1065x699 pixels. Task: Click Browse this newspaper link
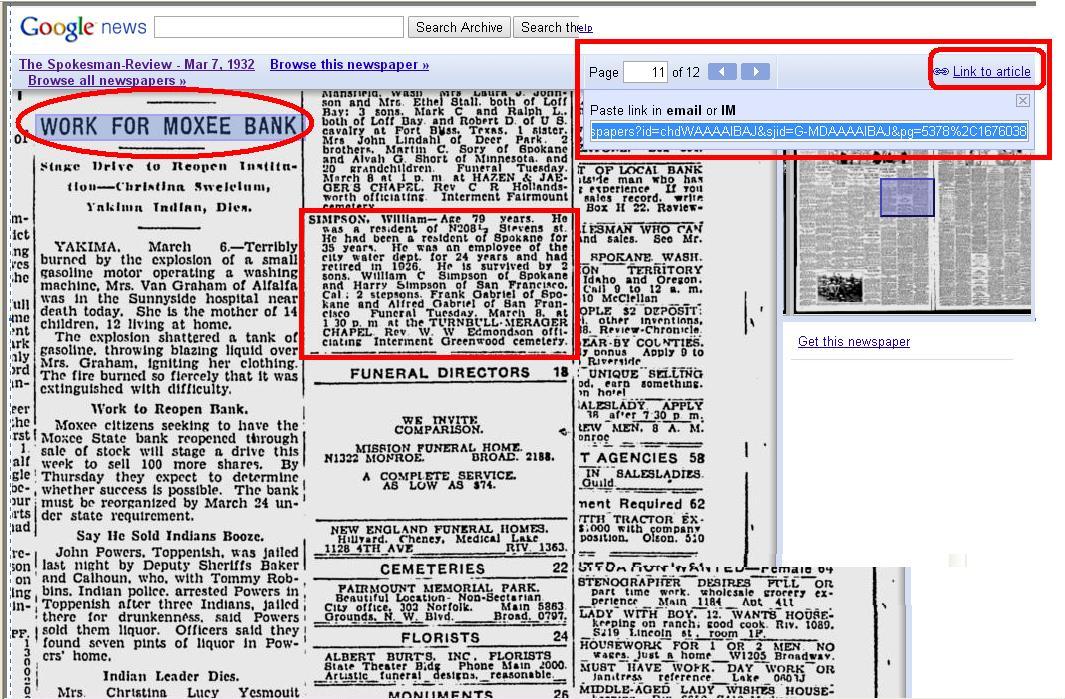349,64
